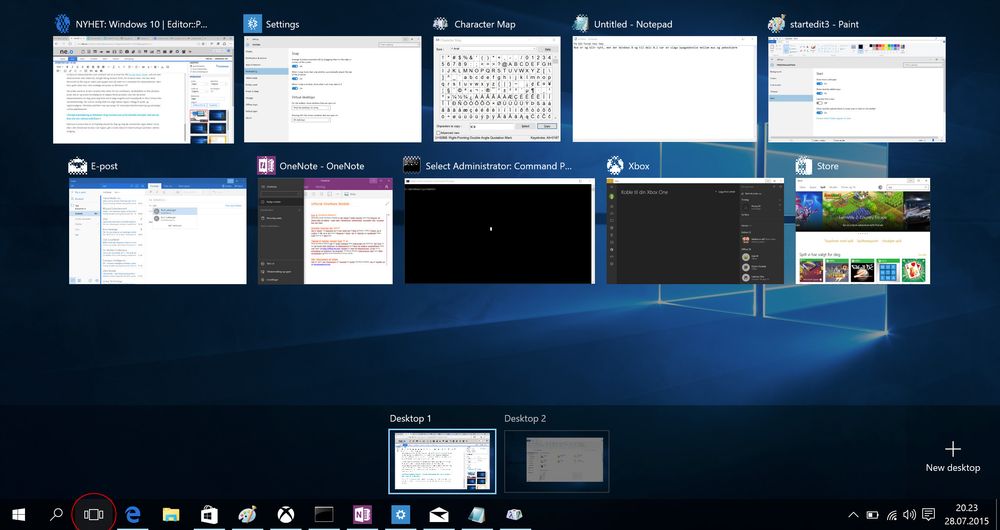Click the bag icon beside the Store title

coord(804,166)
